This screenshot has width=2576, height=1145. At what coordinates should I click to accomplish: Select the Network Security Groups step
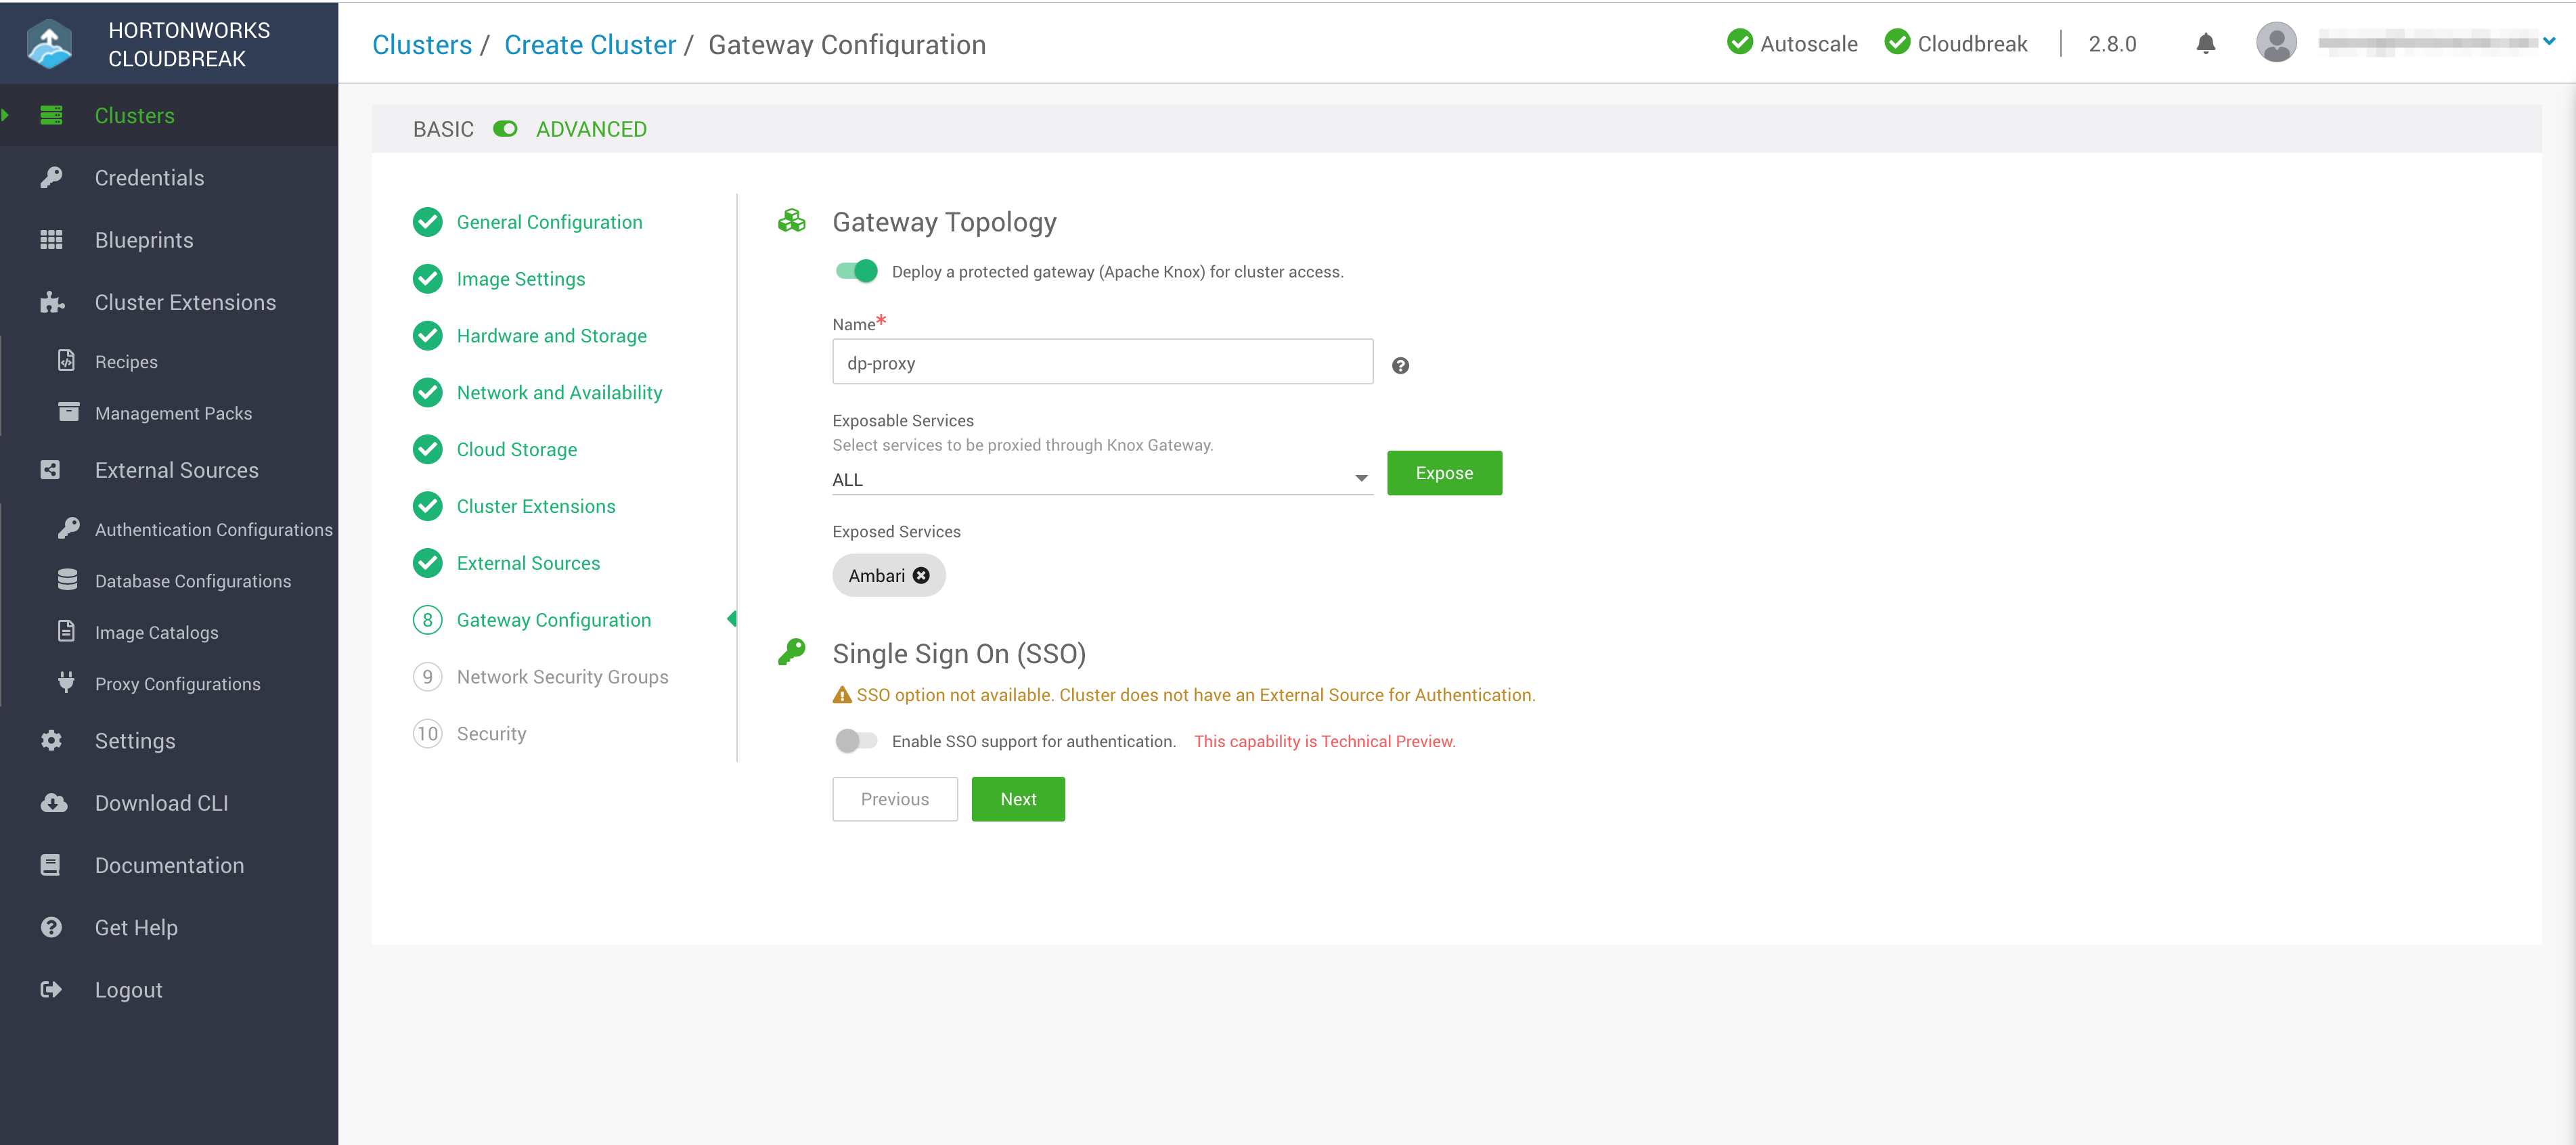562,676
